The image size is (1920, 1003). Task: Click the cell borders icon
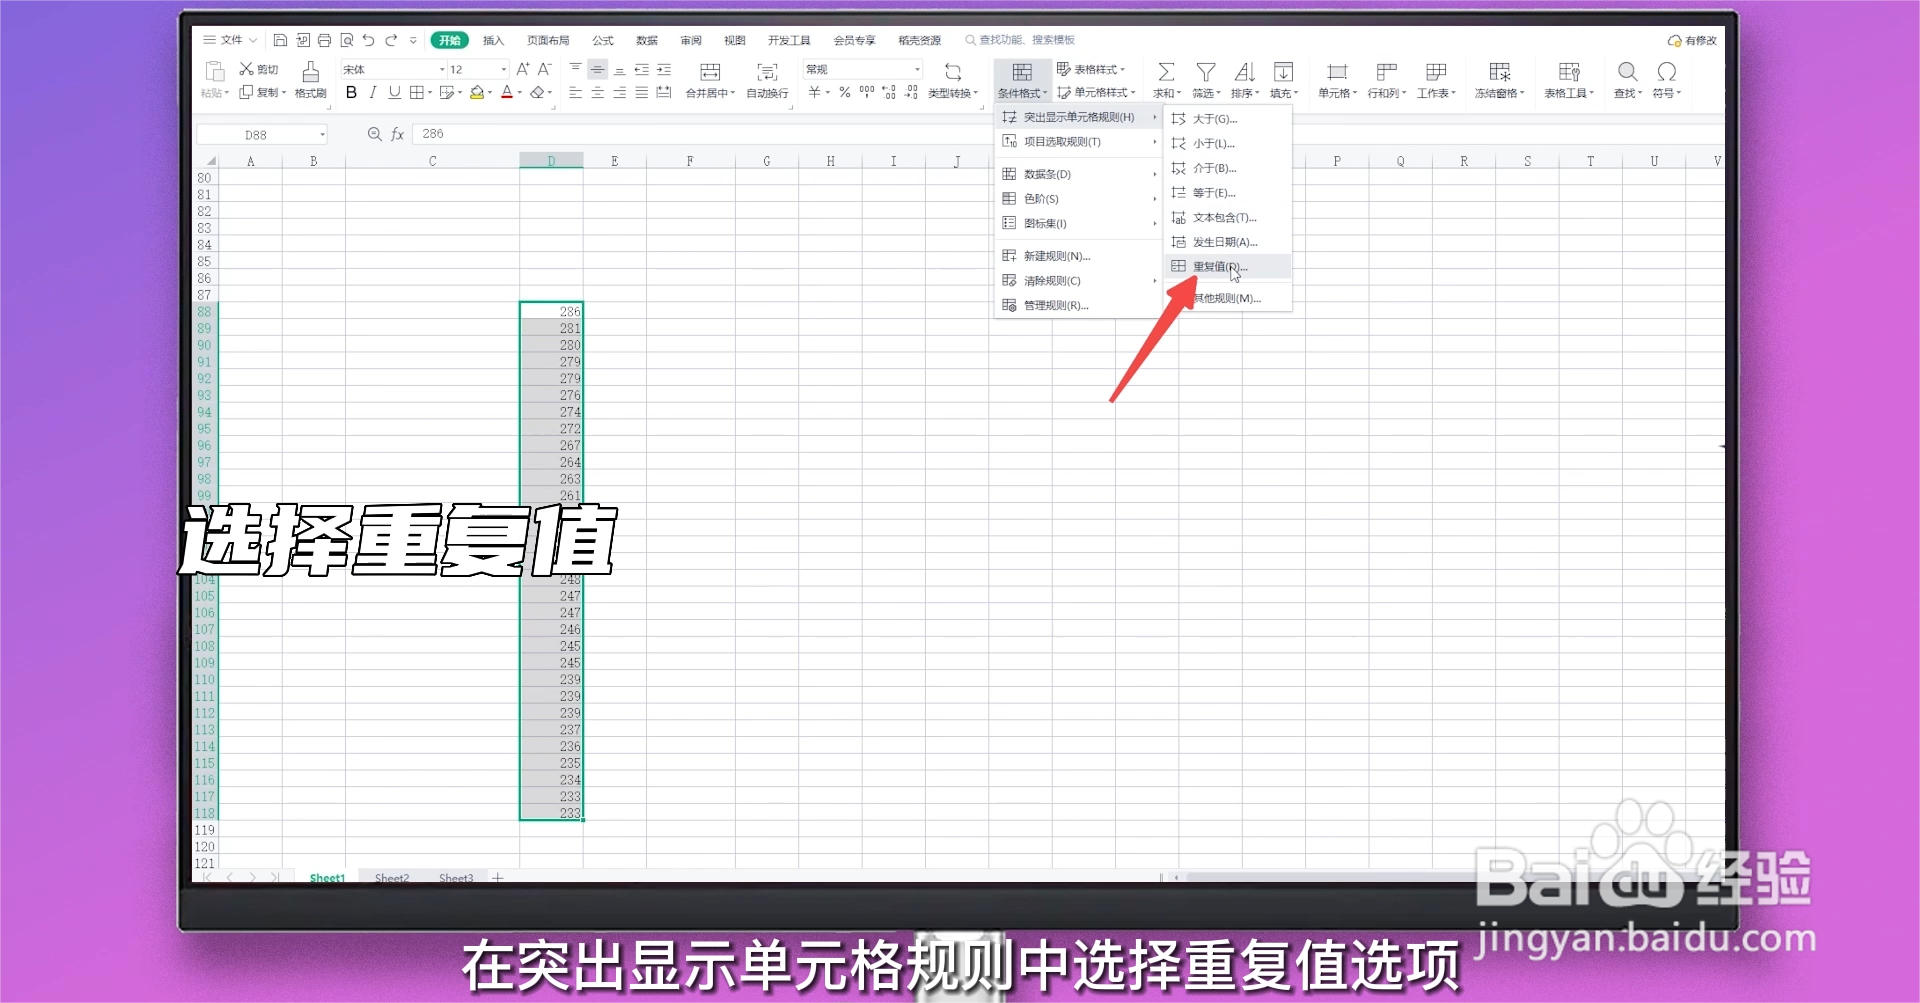pos(416,92)
